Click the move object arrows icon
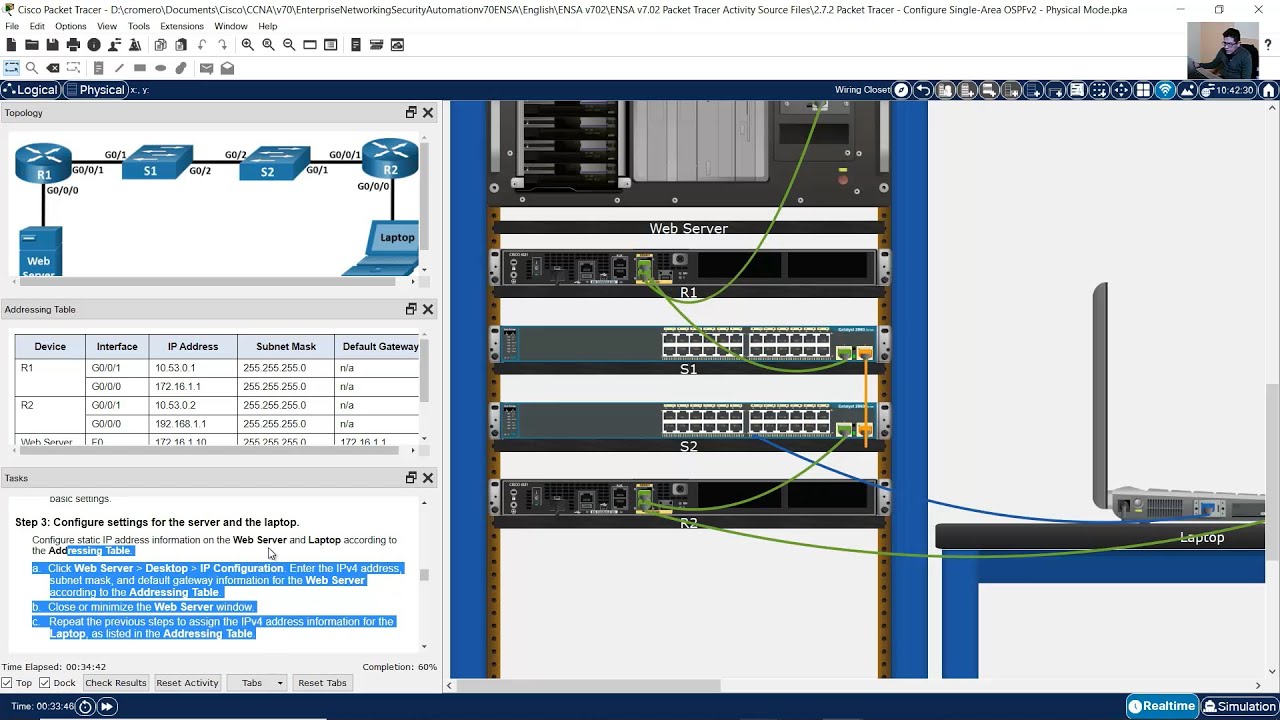Image resolution: width=1280 pixels, height=720 pixels. (x=1121, y=90)
